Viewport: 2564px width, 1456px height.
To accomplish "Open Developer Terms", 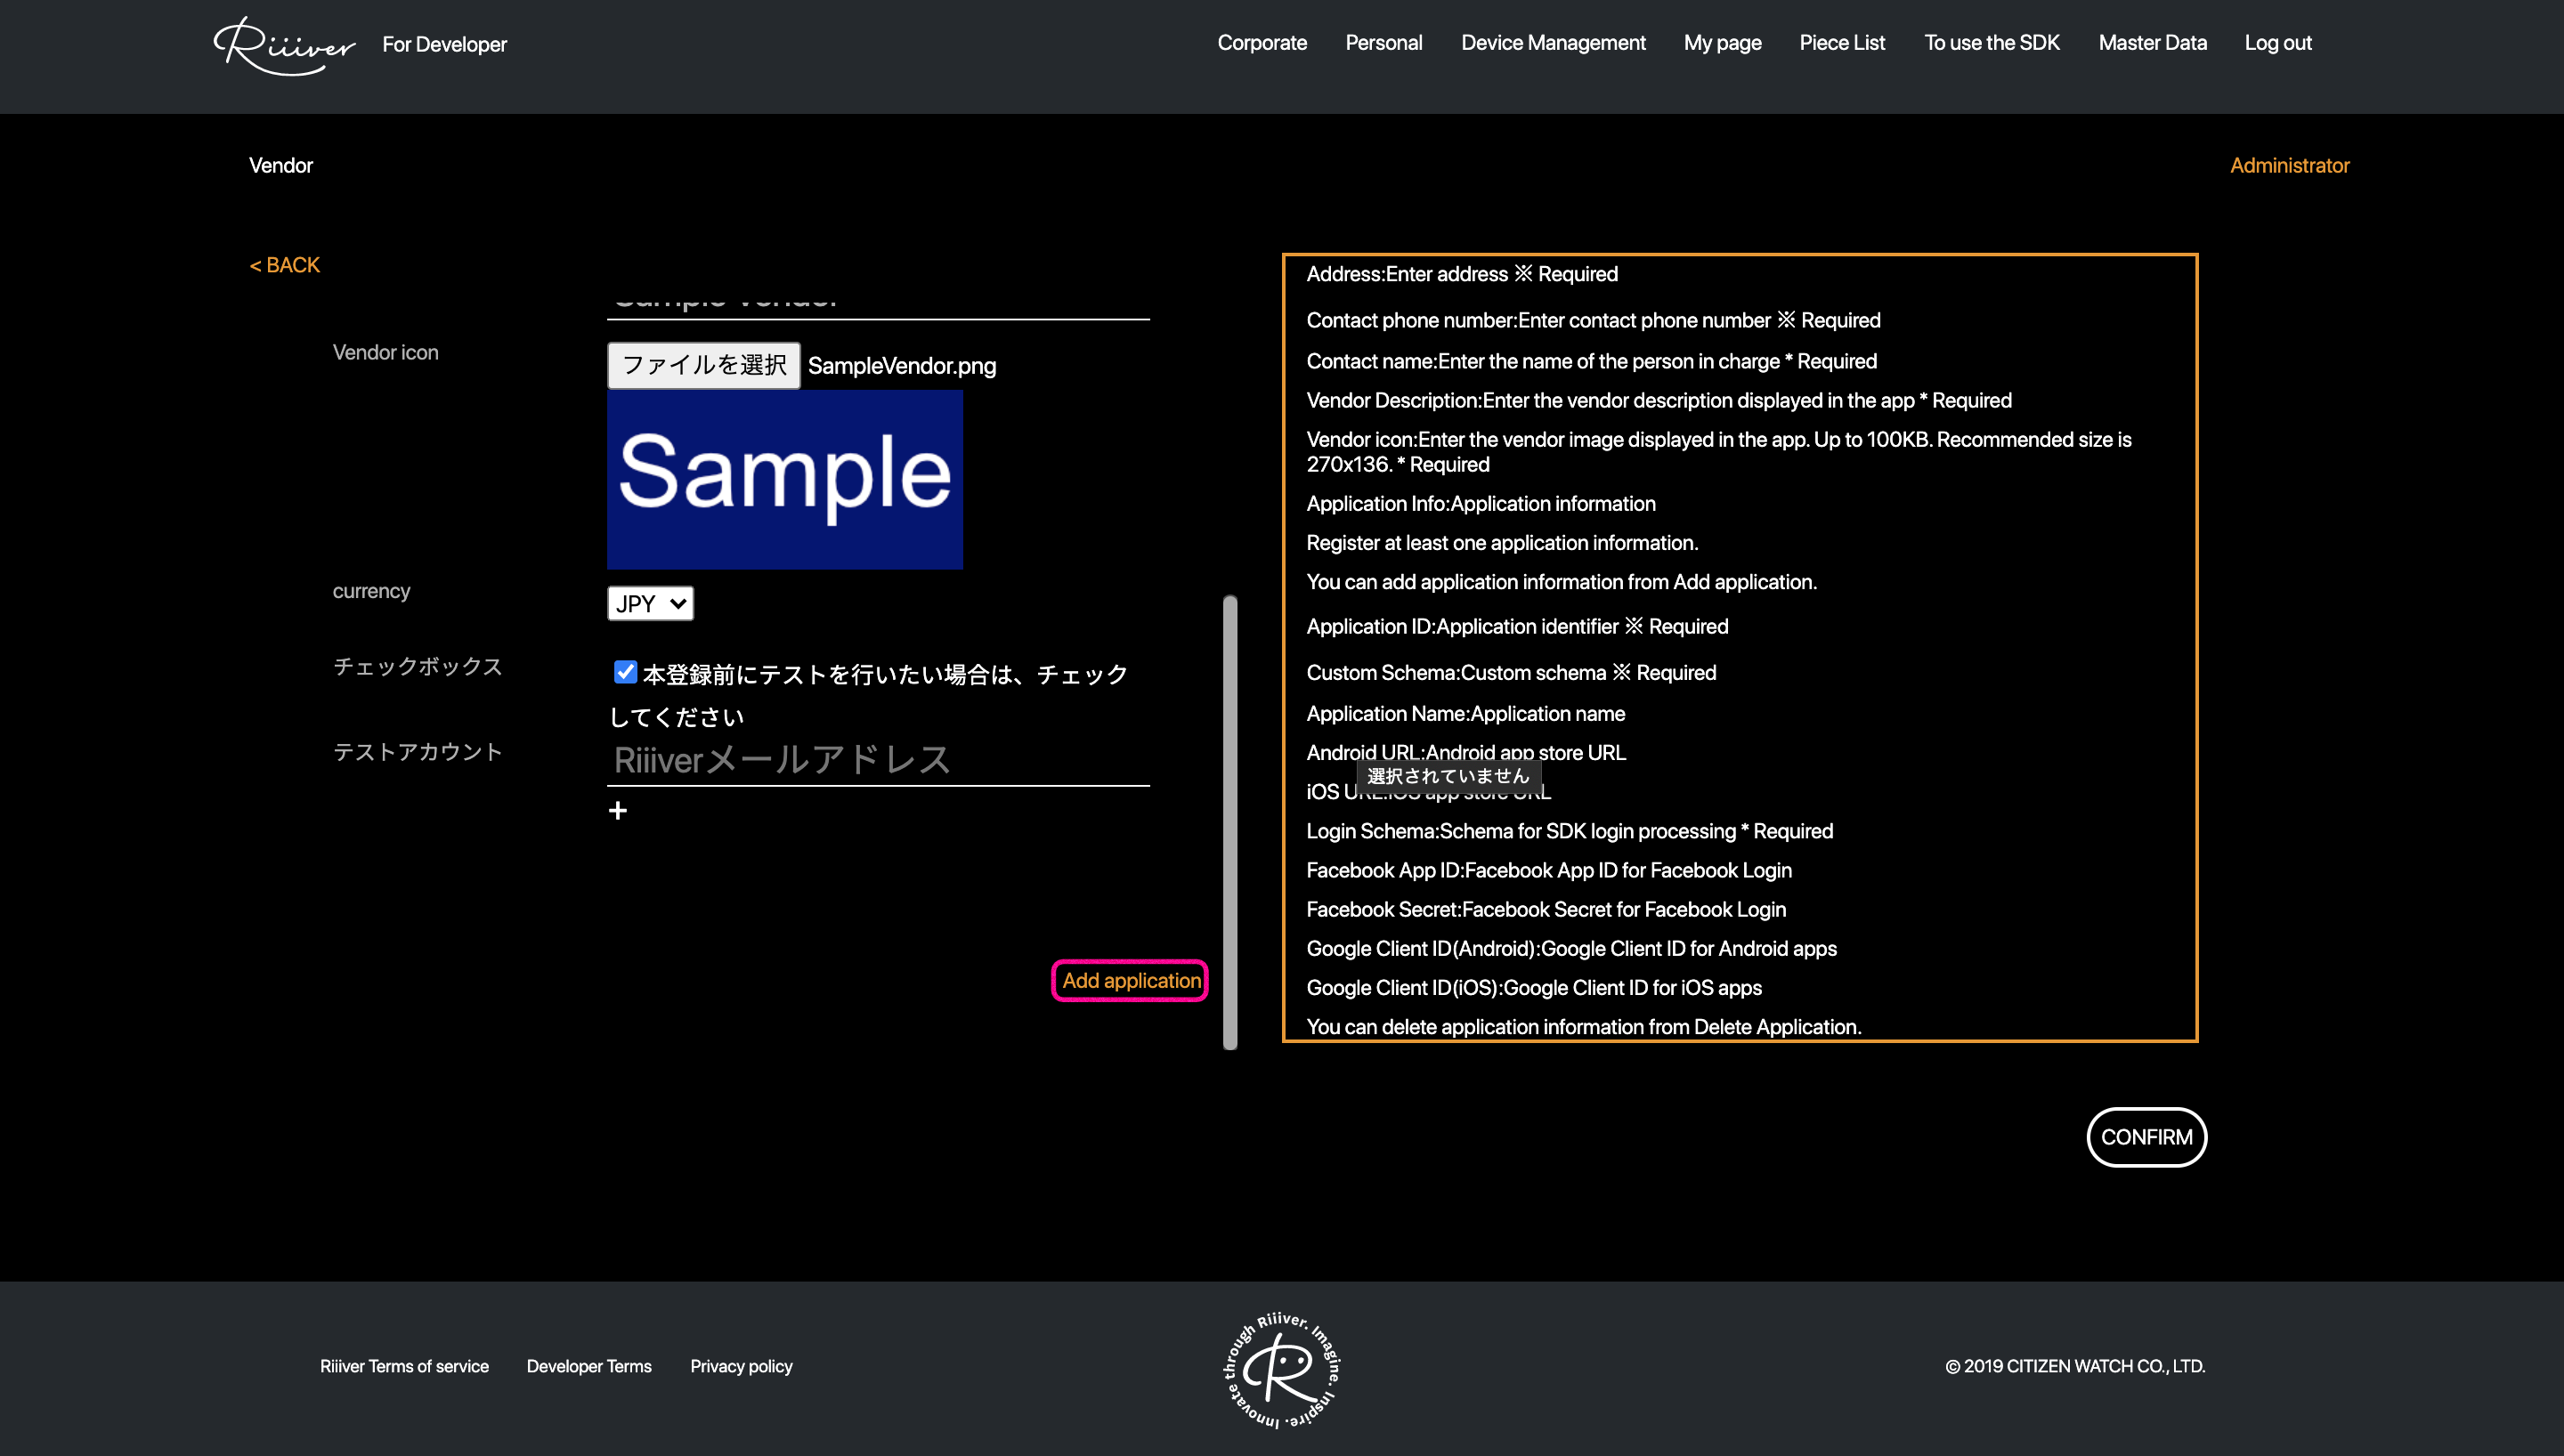I will (x=589, y=1366).
